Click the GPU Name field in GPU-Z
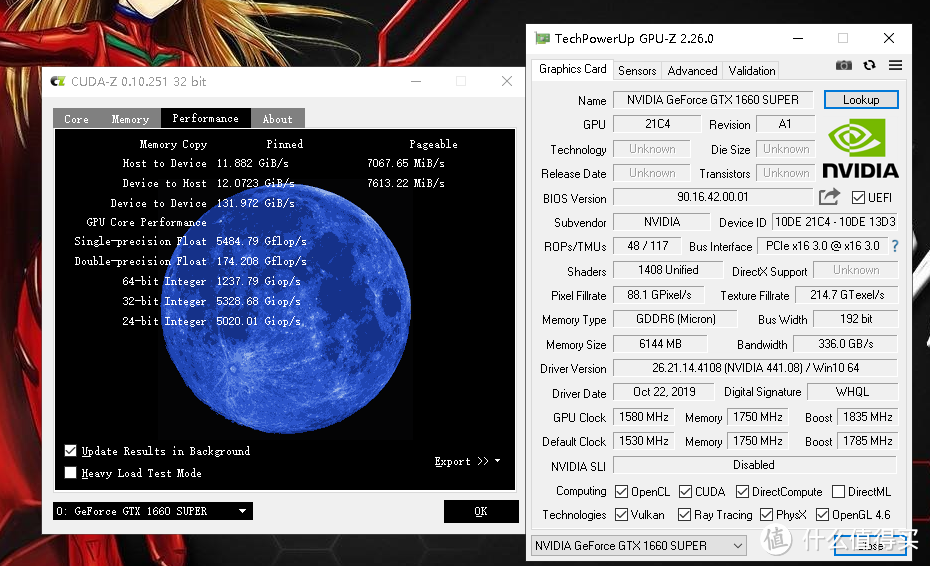Image resolution: width=930 pixels, height=566 pixels. click(712, 100)
